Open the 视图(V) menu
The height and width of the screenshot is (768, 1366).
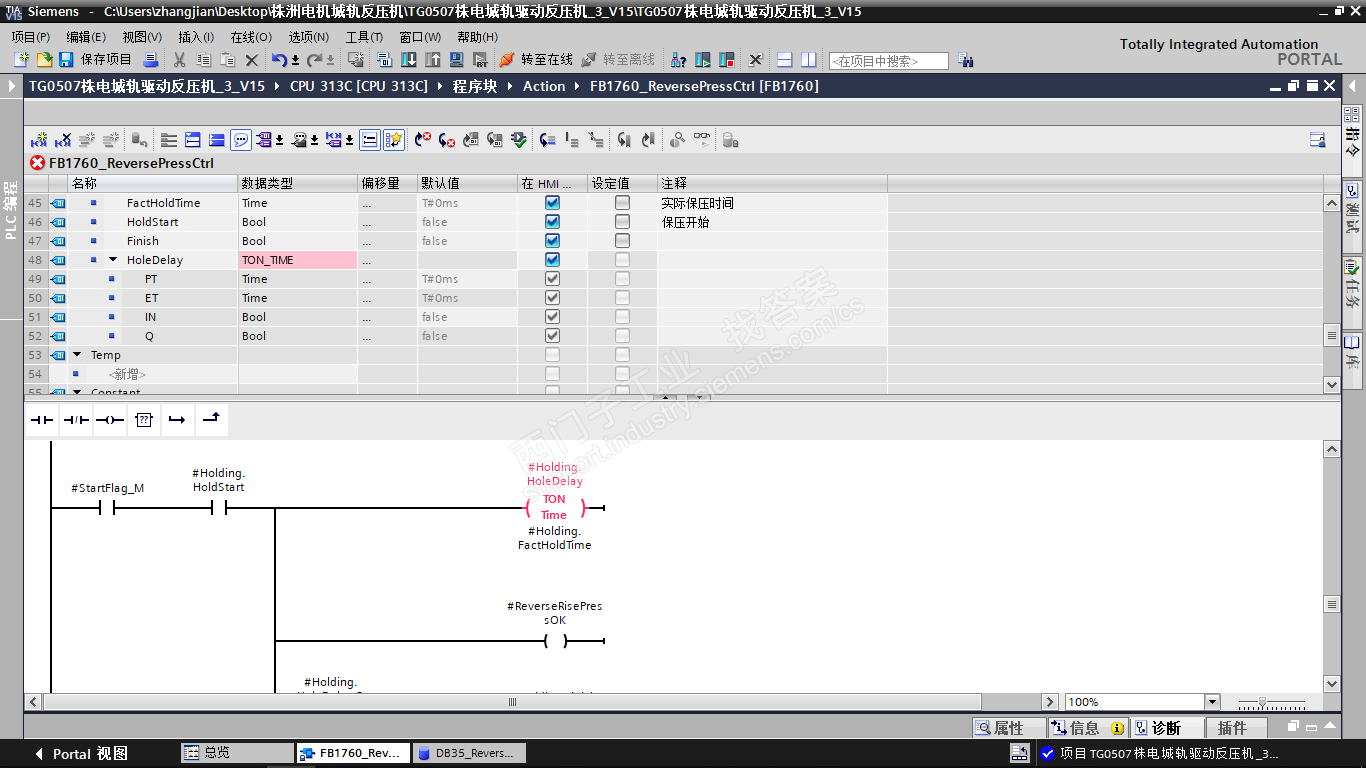pos(142,37)
